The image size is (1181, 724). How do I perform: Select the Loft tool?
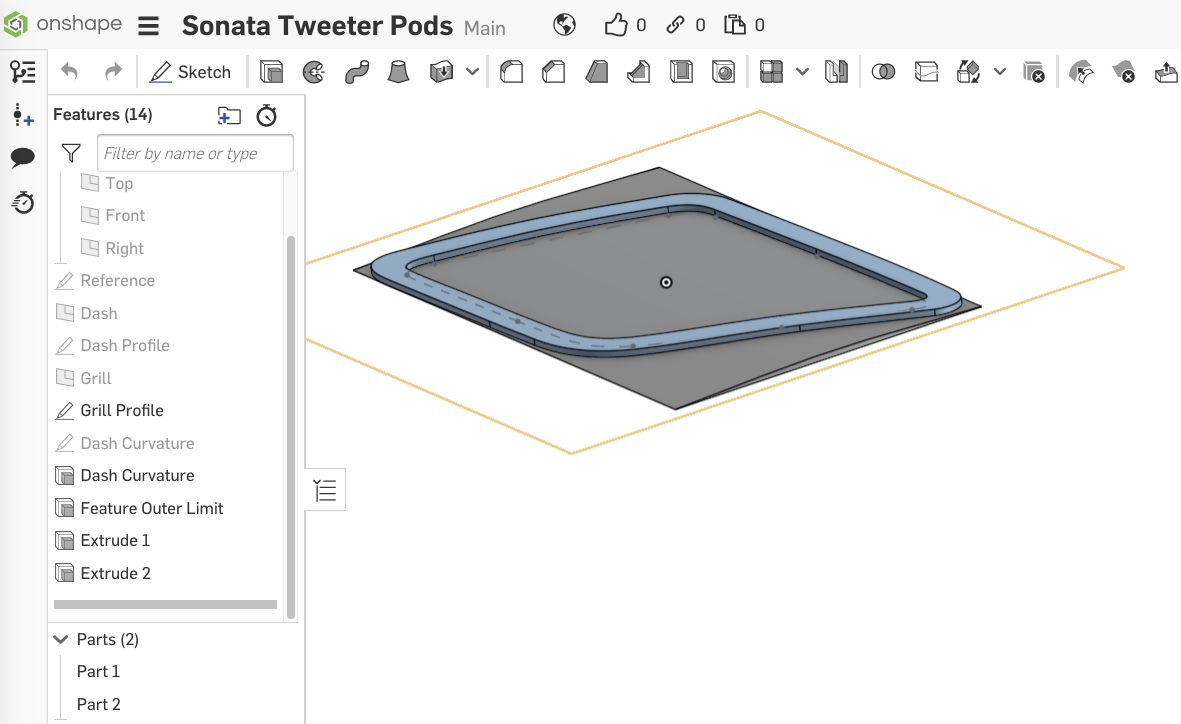[x=398, y=72]
